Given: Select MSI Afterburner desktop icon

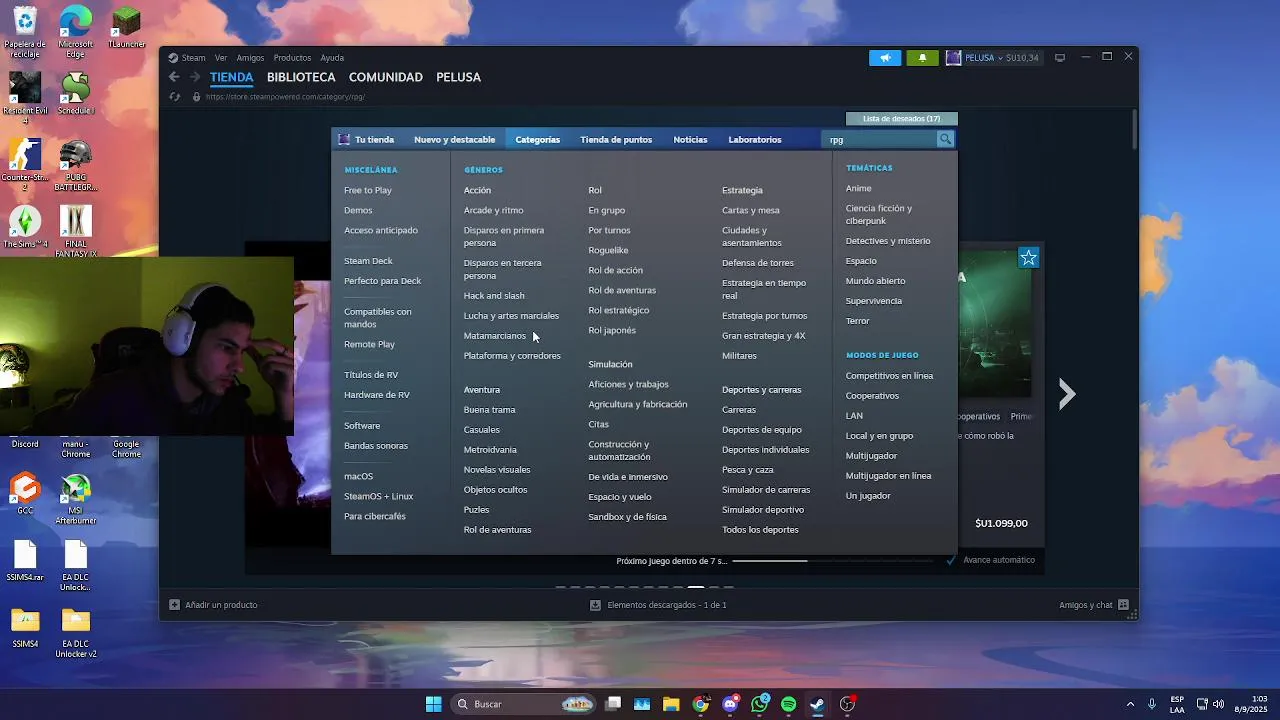Looking at the screenshot, I should (76, 499).
